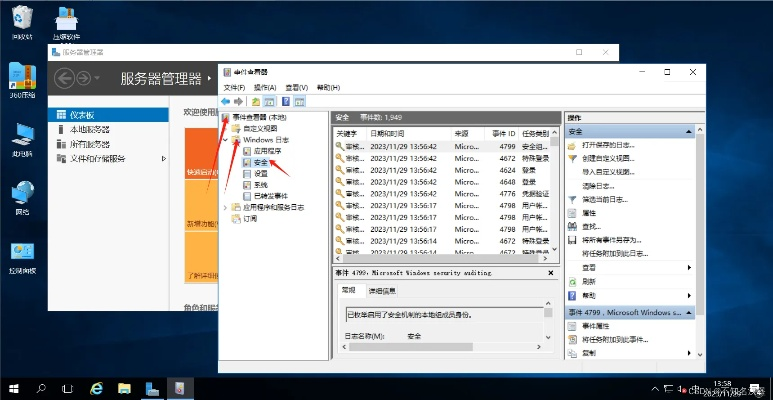773x400 pixels.
Task: Select the 此电脑 desktop icon
Action: pyautogui.click(x=22, y=140)
